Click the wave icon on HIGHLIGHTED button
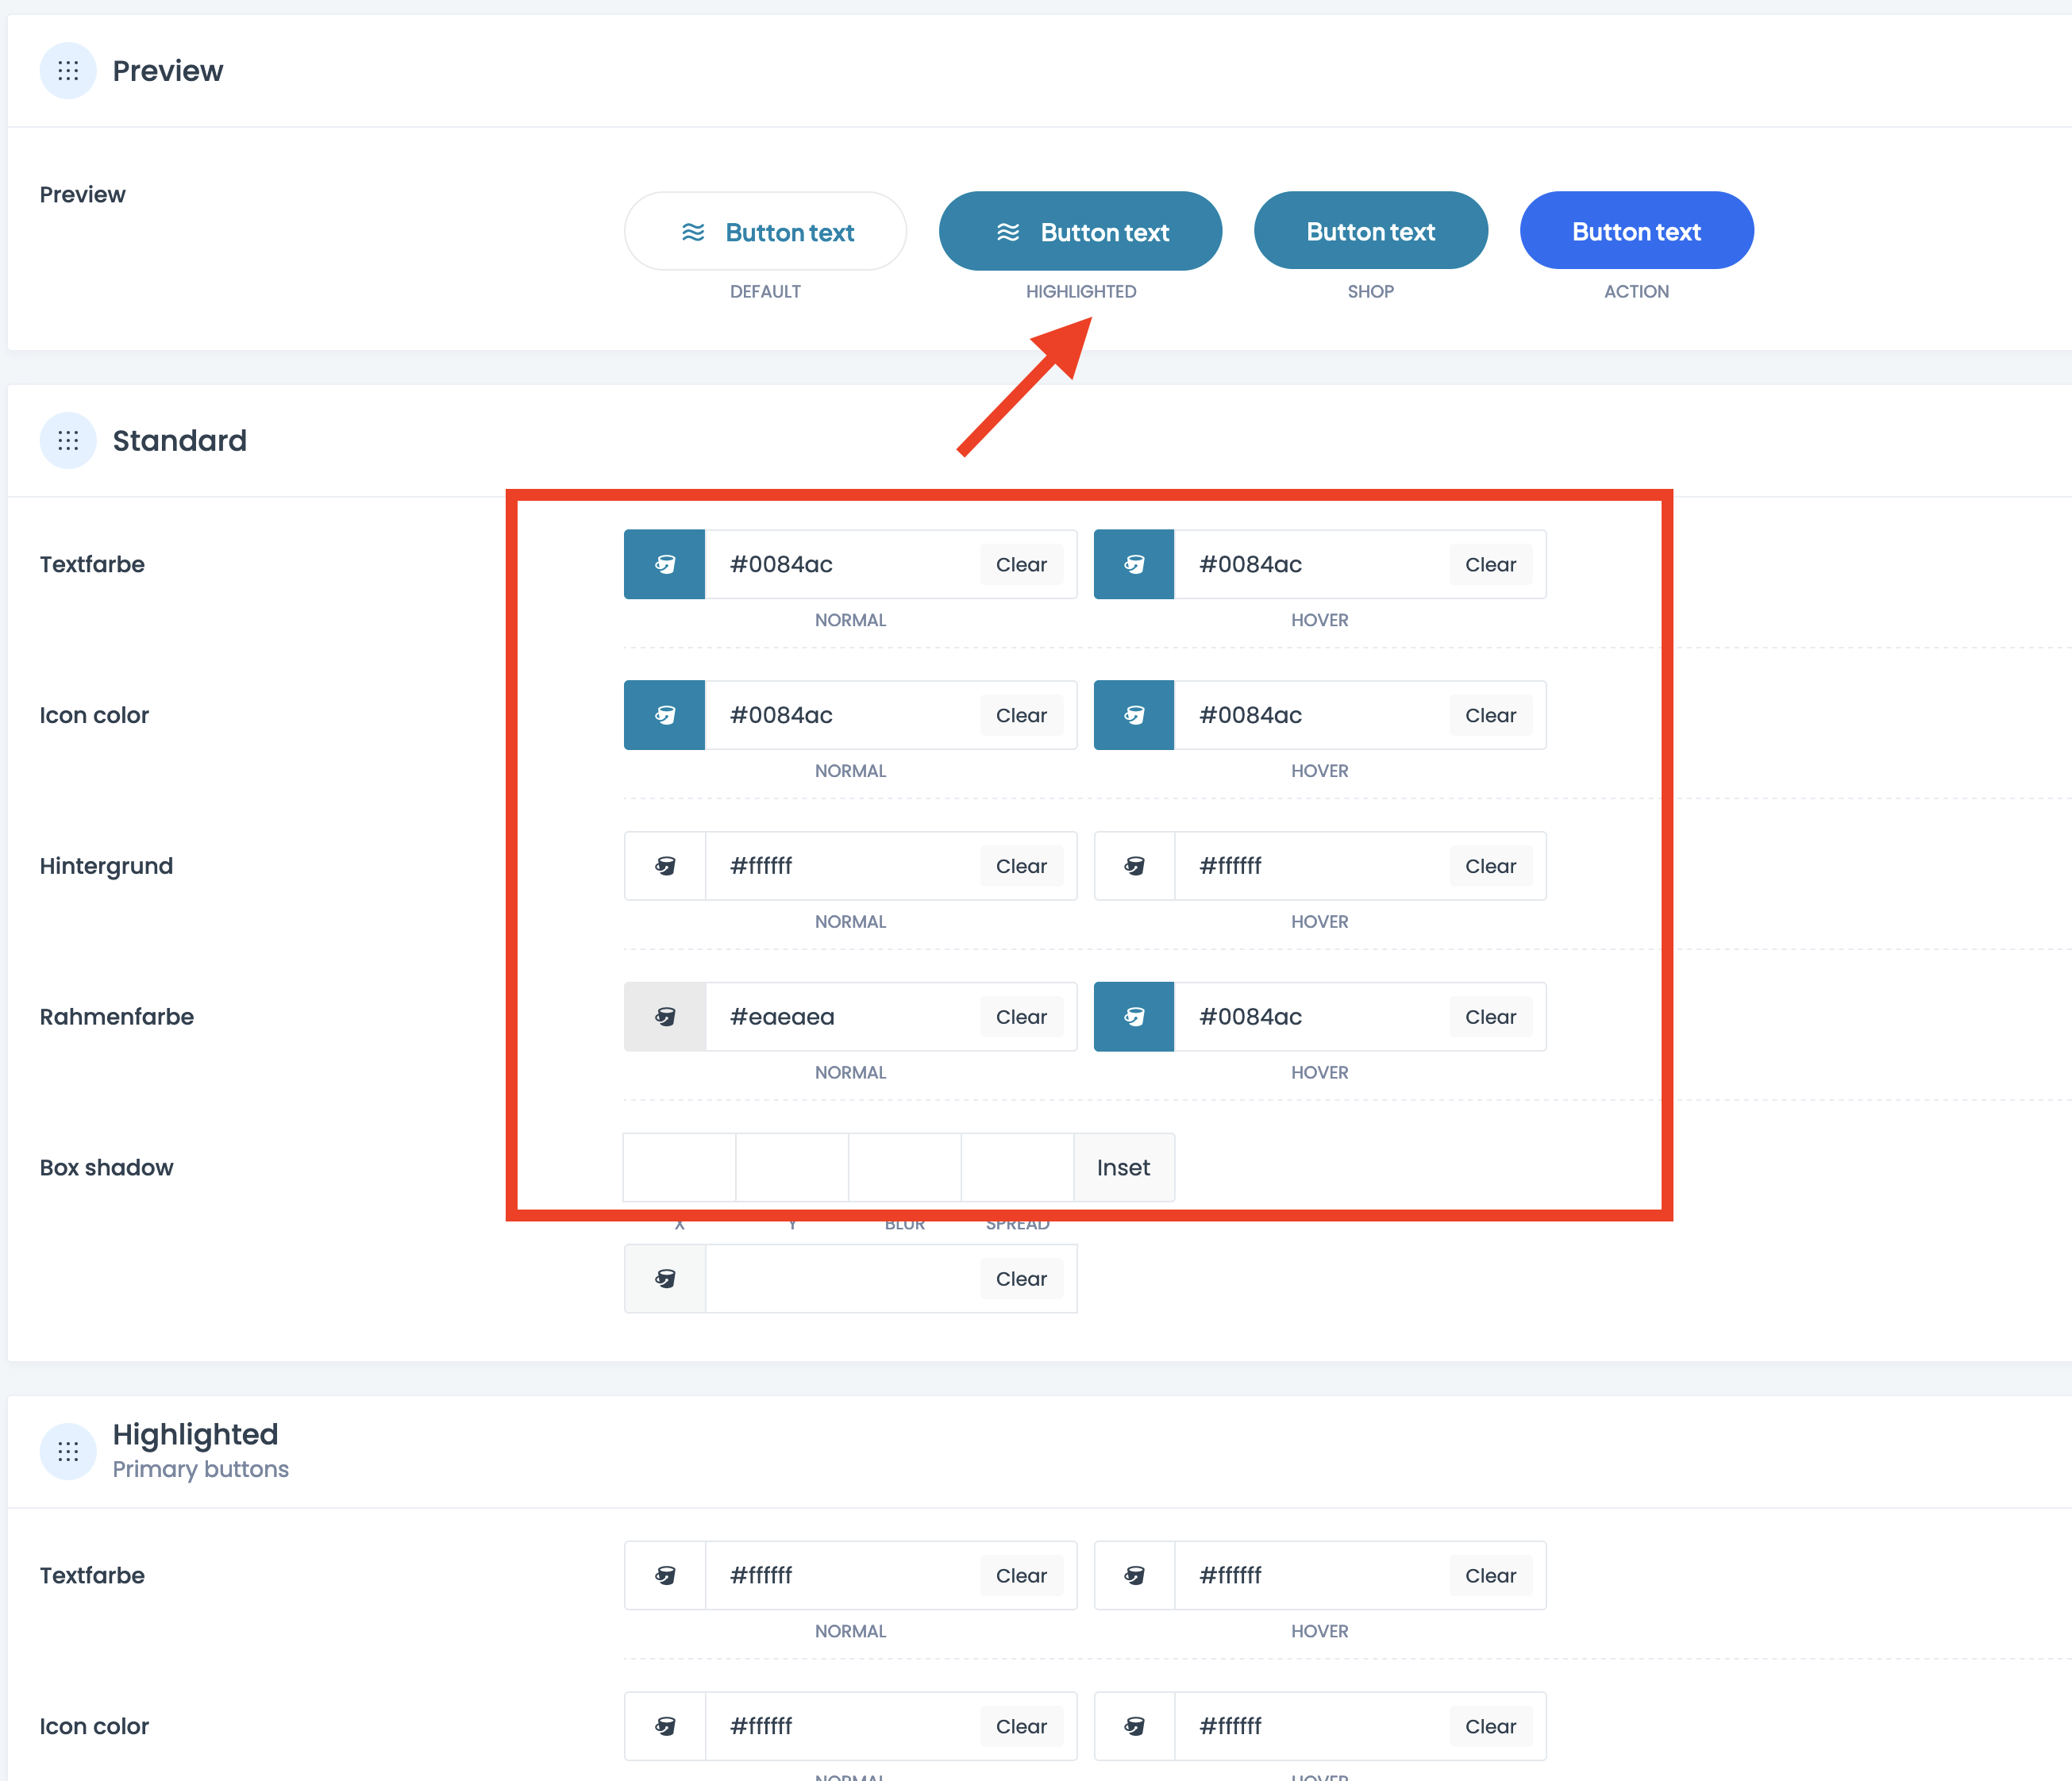The image size is (2072, 1781). 1004,231
